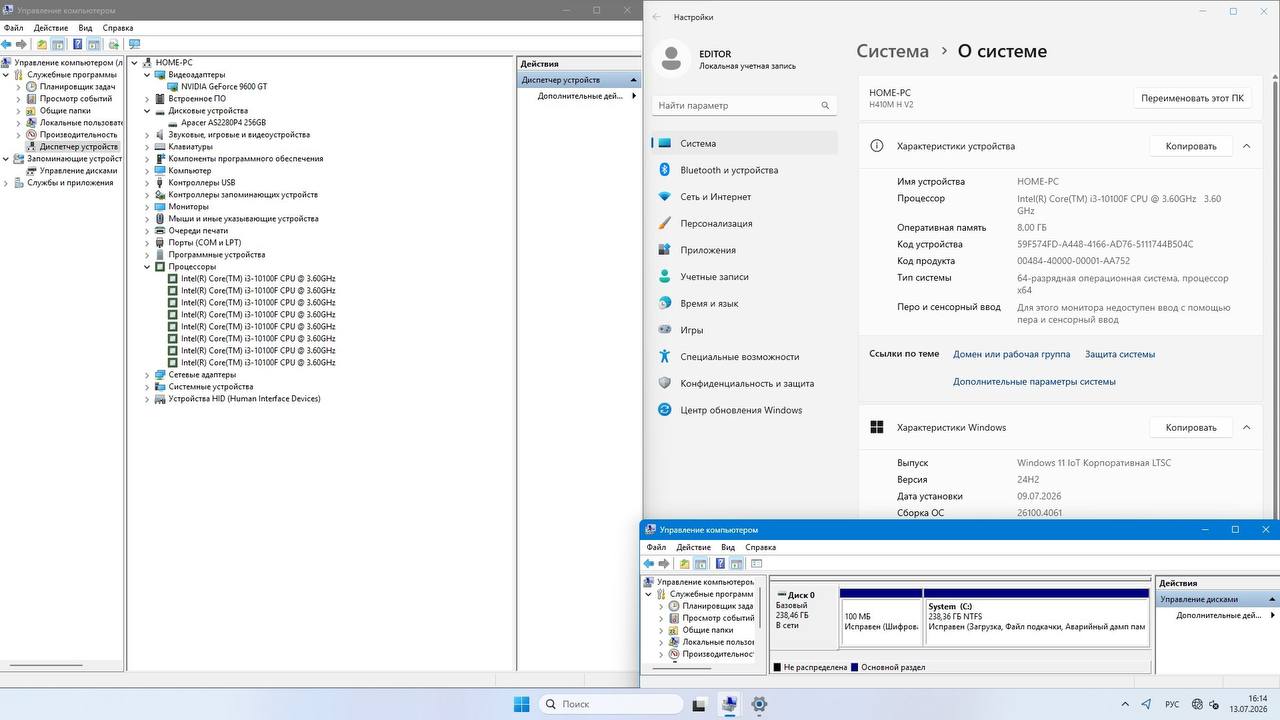Click the Переименовать этот ПК button
The width and height of the screenshot is (1280, 720).
click(x=1192, y=98)
